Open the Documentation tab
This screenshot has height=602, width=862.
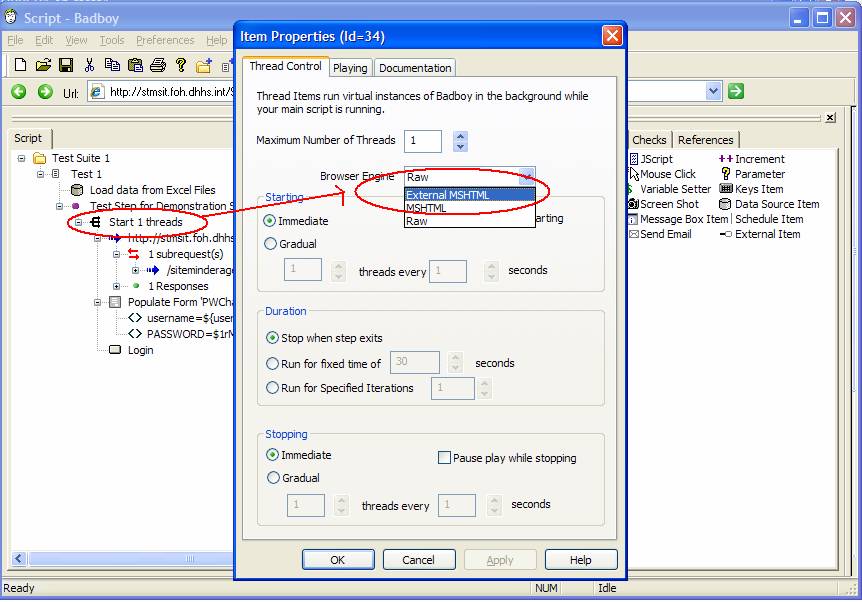(x=415, y=68)
